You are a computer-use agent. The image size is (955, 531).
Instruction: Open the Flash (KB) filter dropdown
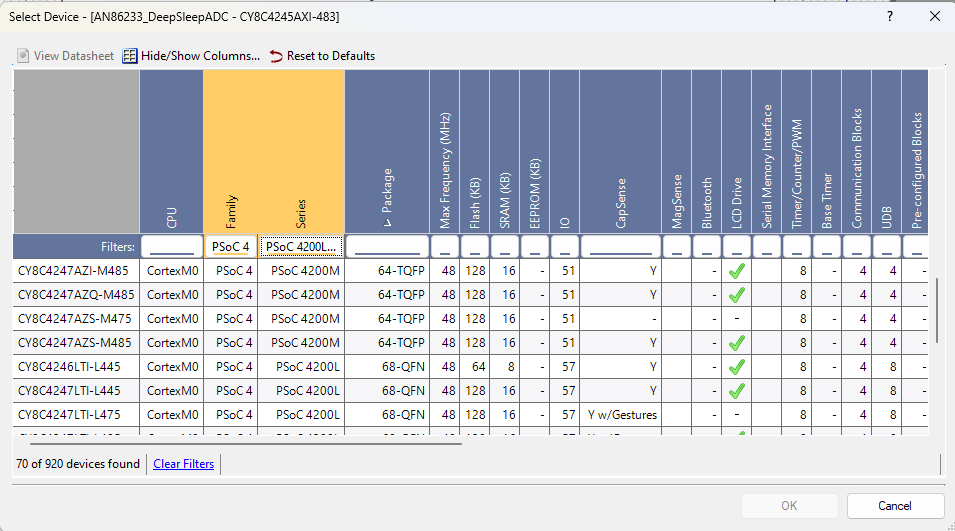point(475,247)
